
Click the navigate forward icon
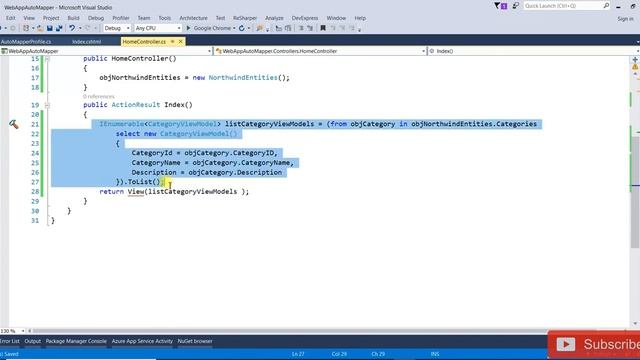(x=13, y=28)
